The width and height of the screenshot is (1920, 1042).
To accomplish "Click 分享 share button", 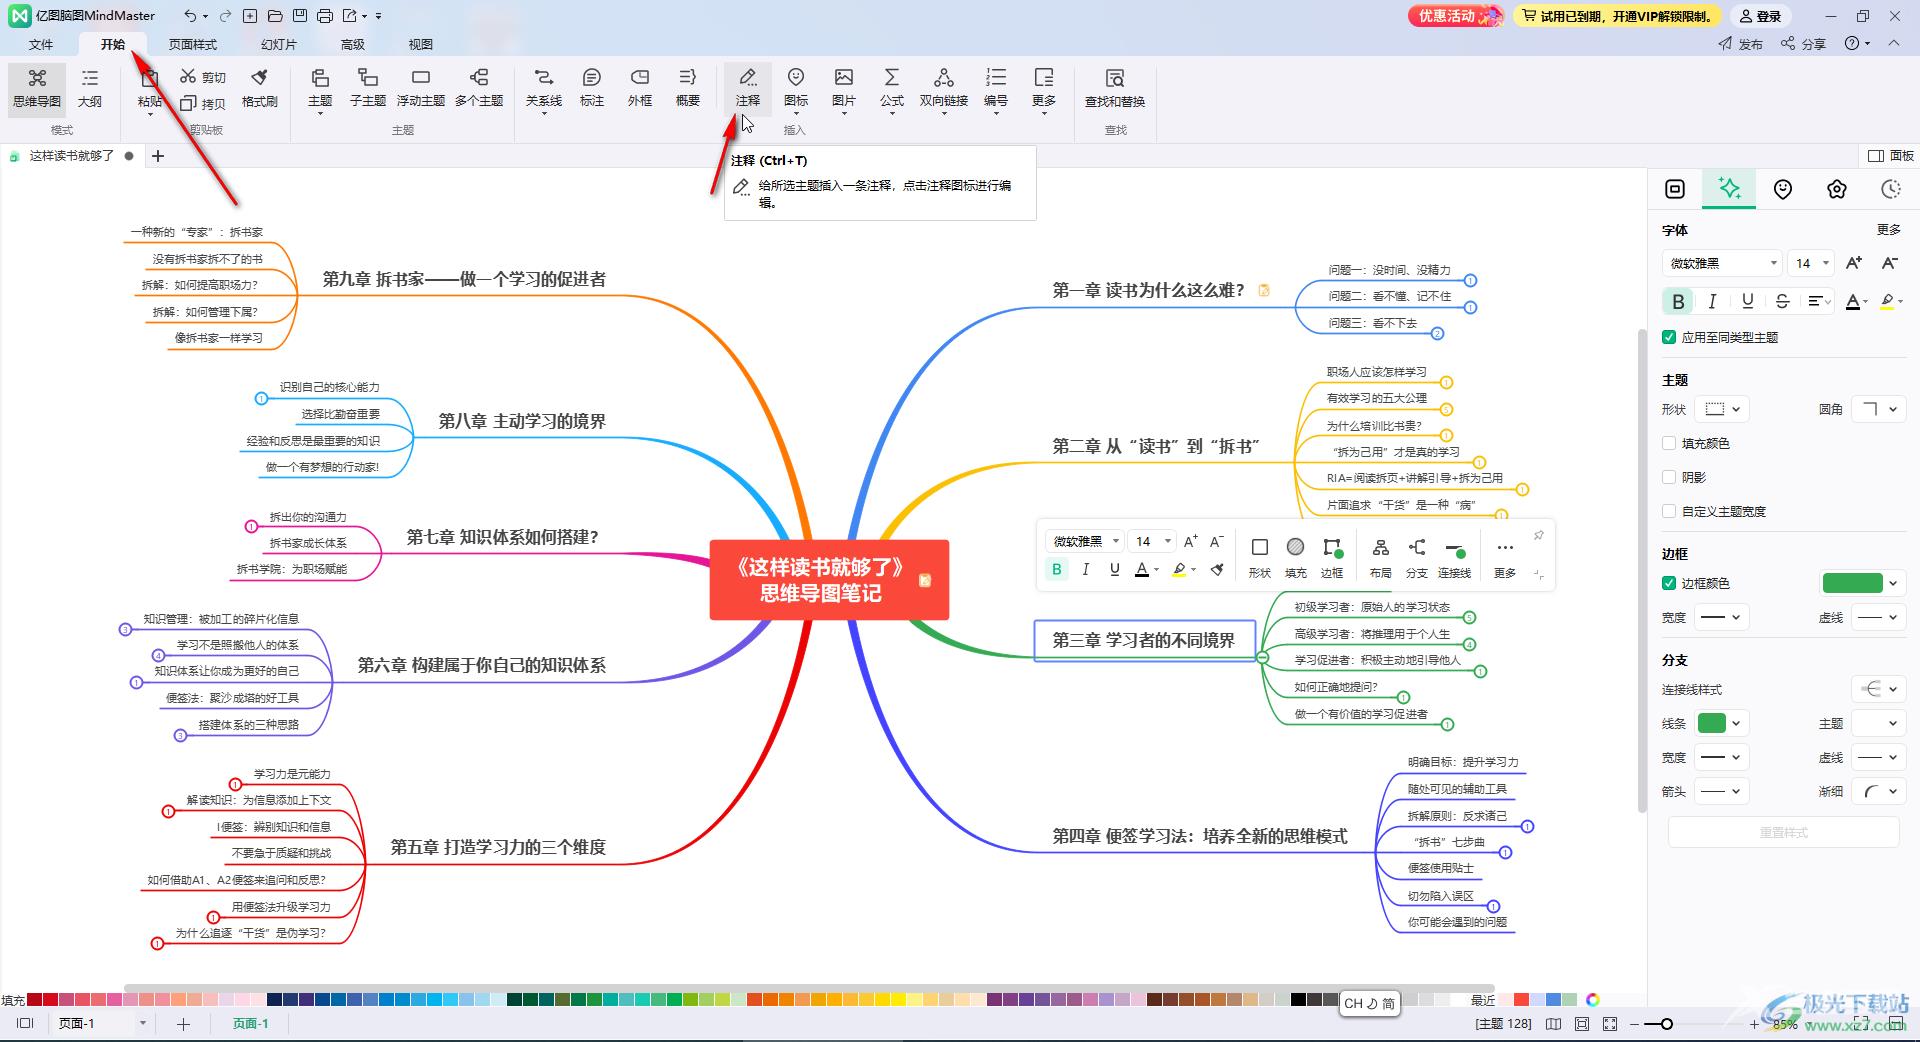I will point(1804,44).
